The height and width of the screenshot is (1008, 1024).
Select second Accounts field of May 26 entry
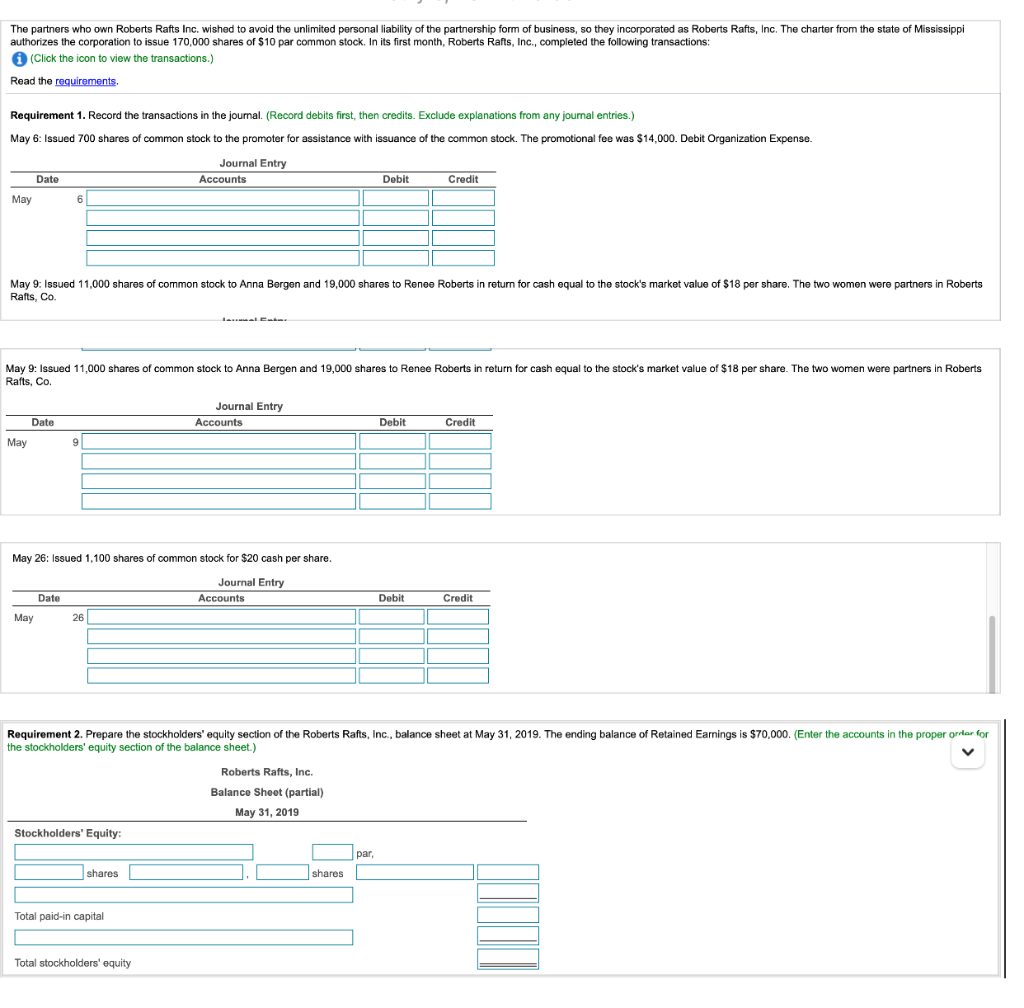pos(221,637)
